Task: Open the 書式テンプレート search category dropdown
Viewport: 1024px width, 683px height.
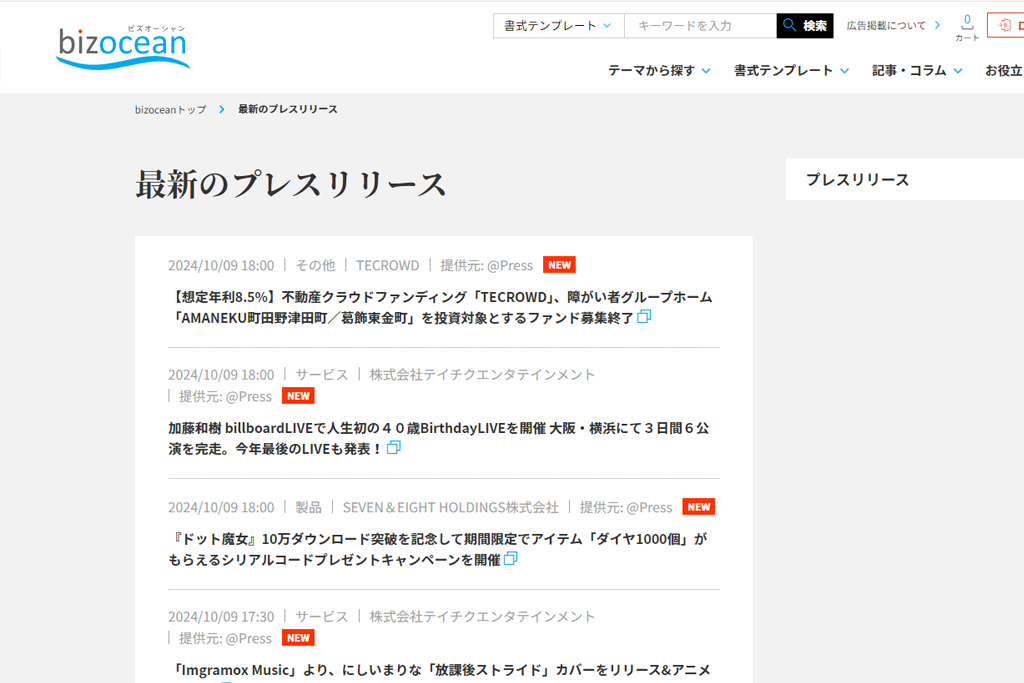Action: point(558,25)
